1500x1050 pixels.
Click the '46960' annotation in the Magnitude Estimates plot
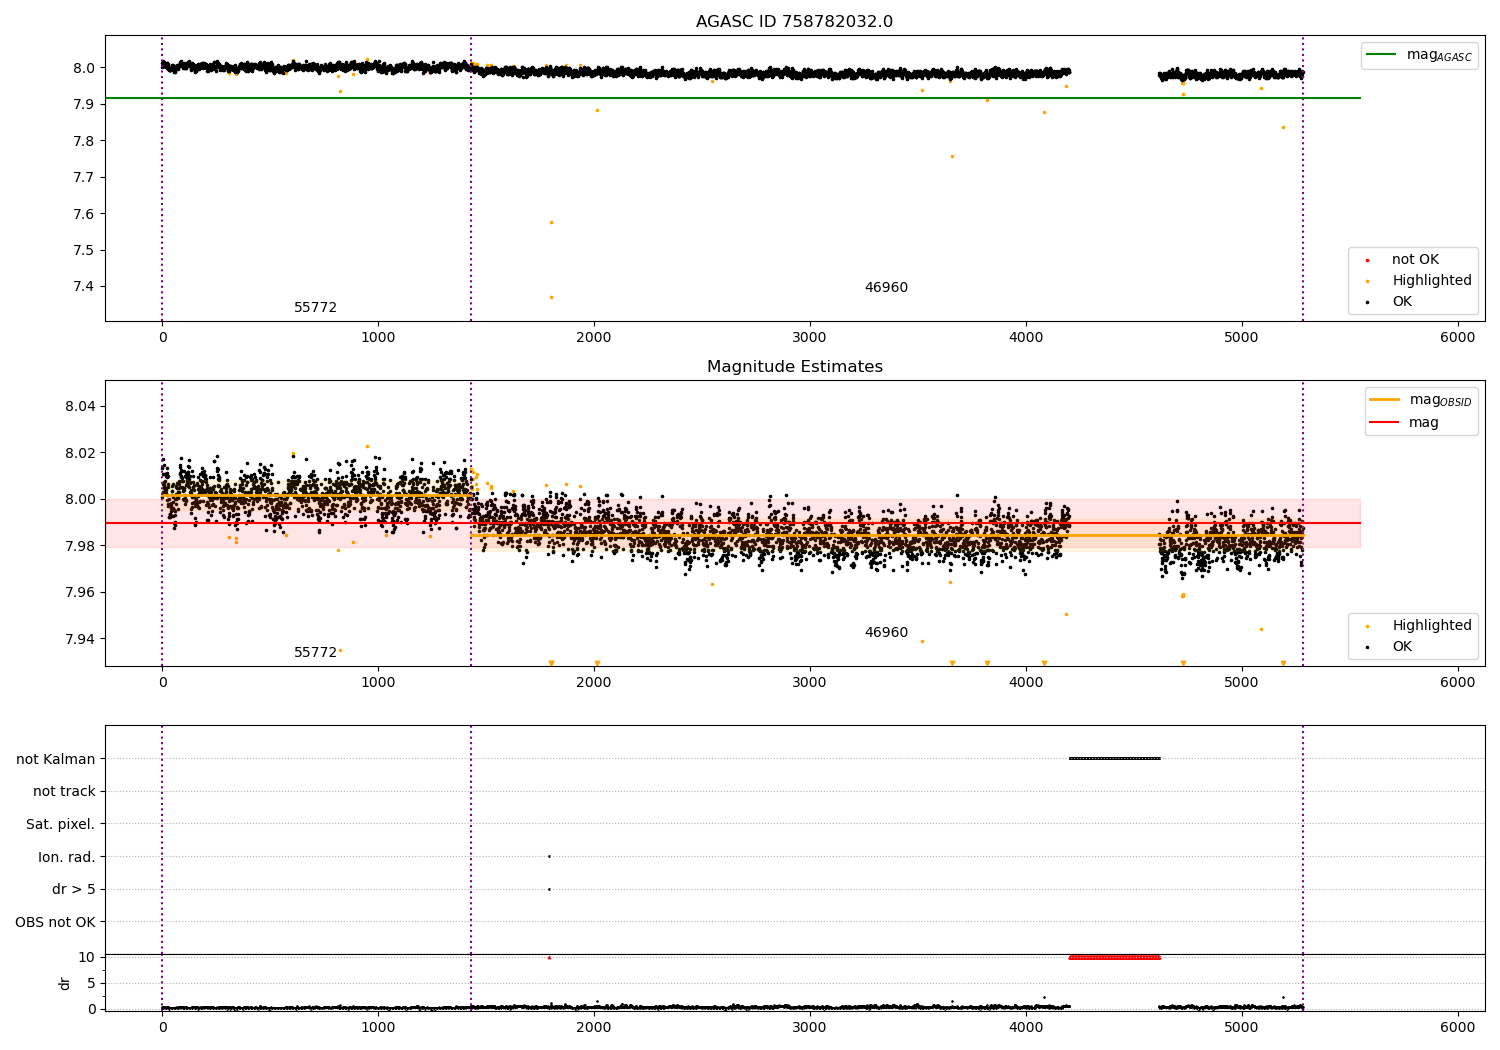(x=886, y=633)
